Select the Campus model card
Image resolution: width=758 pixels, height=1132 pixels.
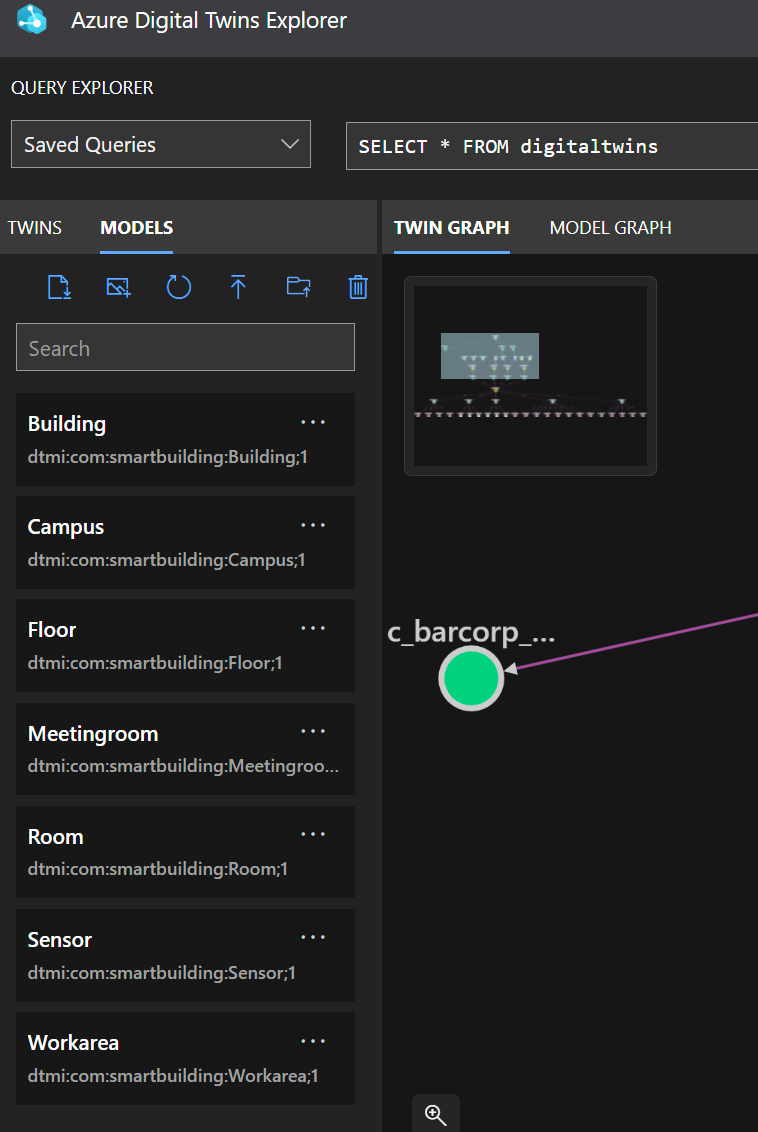tap(186, 542)
